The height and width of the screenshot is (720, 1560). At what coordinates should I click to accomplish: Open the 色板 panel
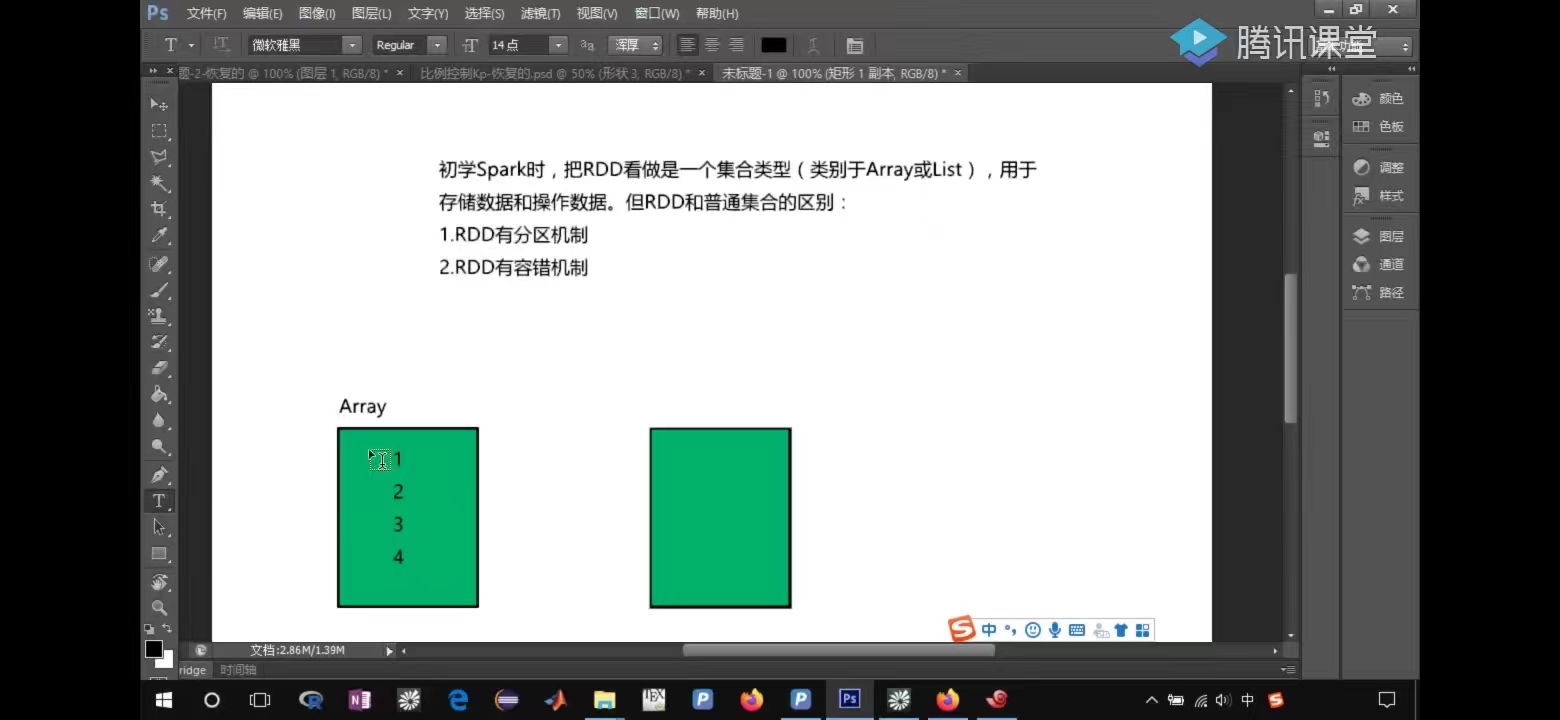[x=1379, y=127]
